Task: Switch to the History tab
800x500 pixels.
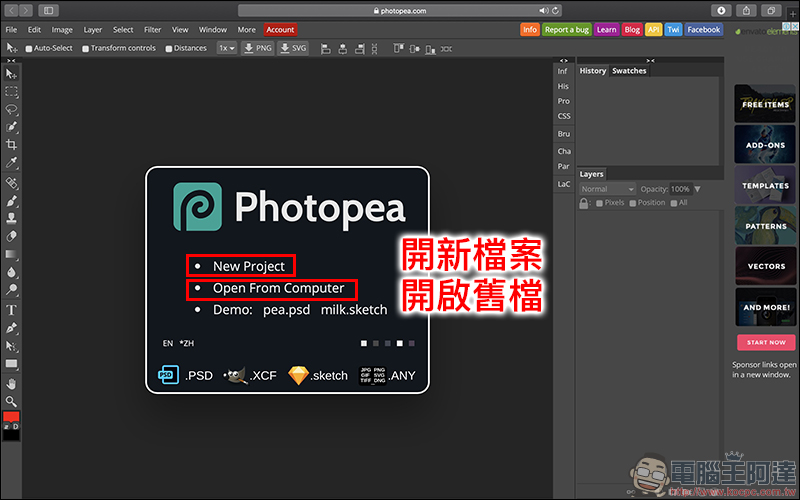Action: 592,71
